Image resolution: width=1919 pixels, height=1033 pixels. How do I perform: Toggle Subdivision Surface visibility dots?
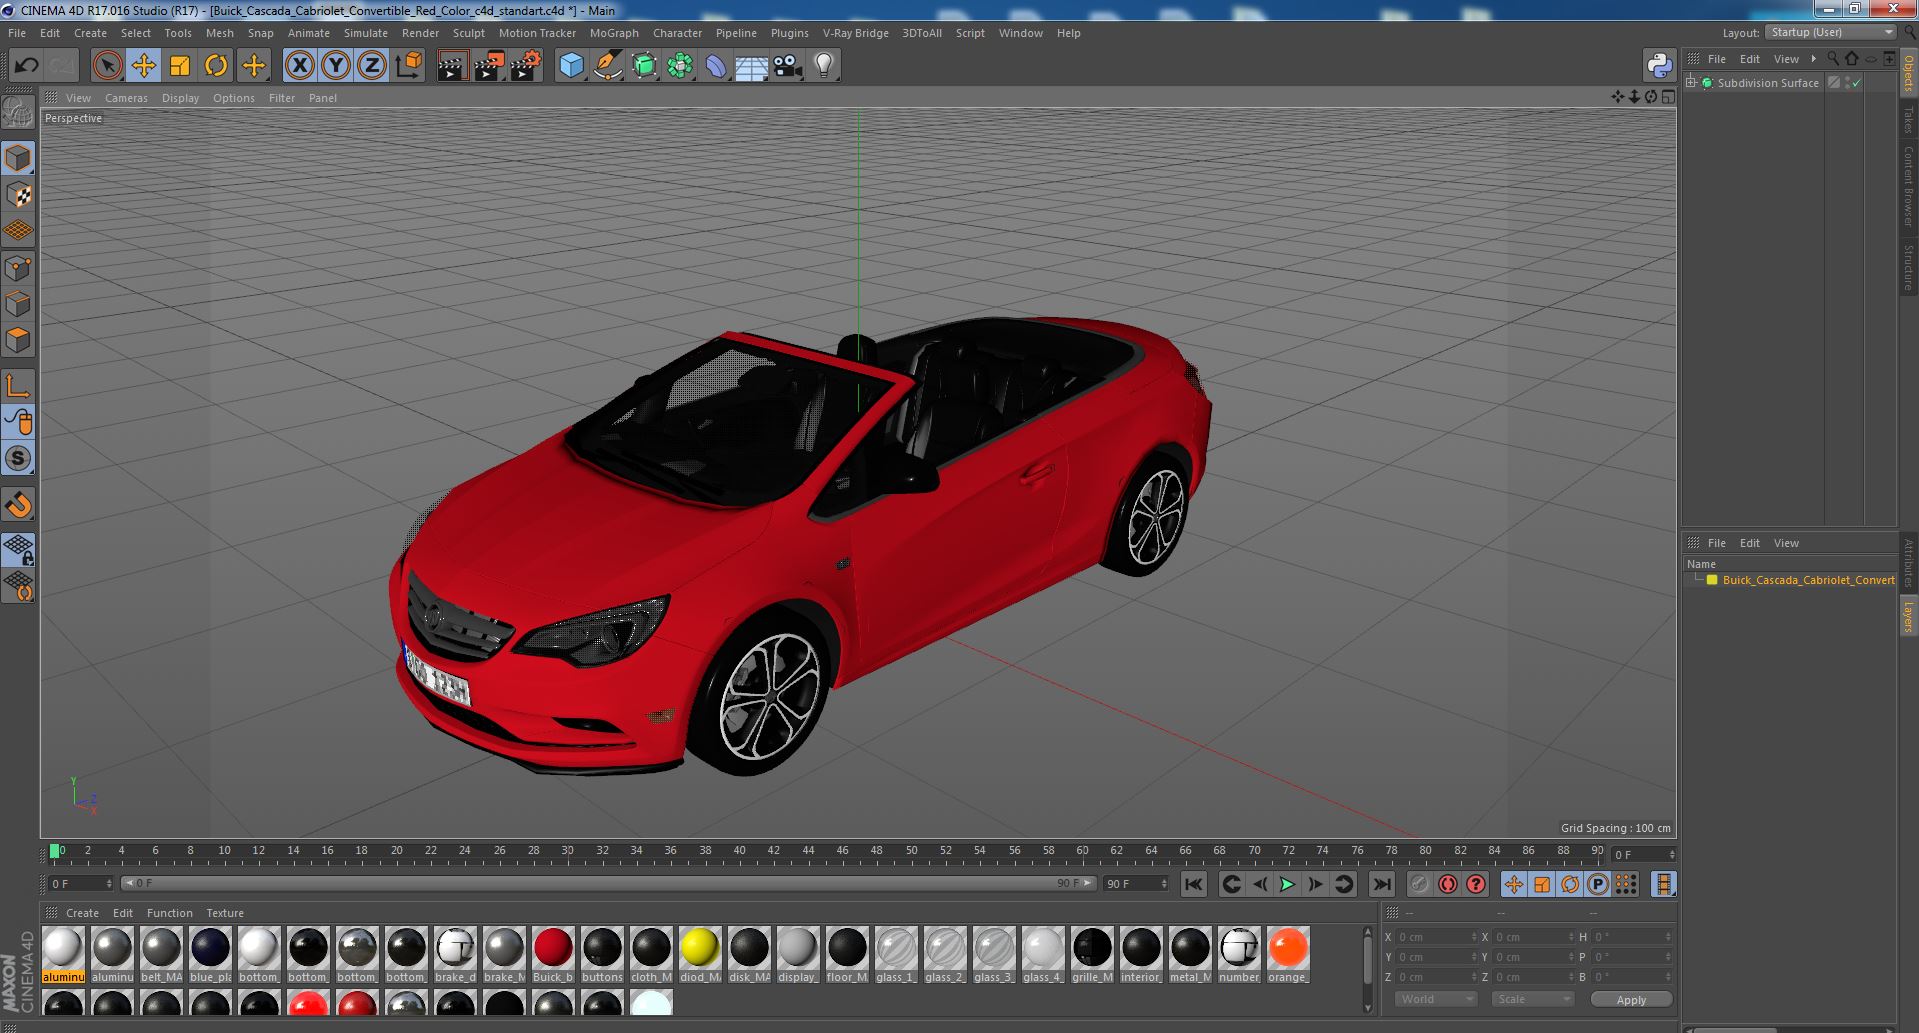coord(1846,83)
